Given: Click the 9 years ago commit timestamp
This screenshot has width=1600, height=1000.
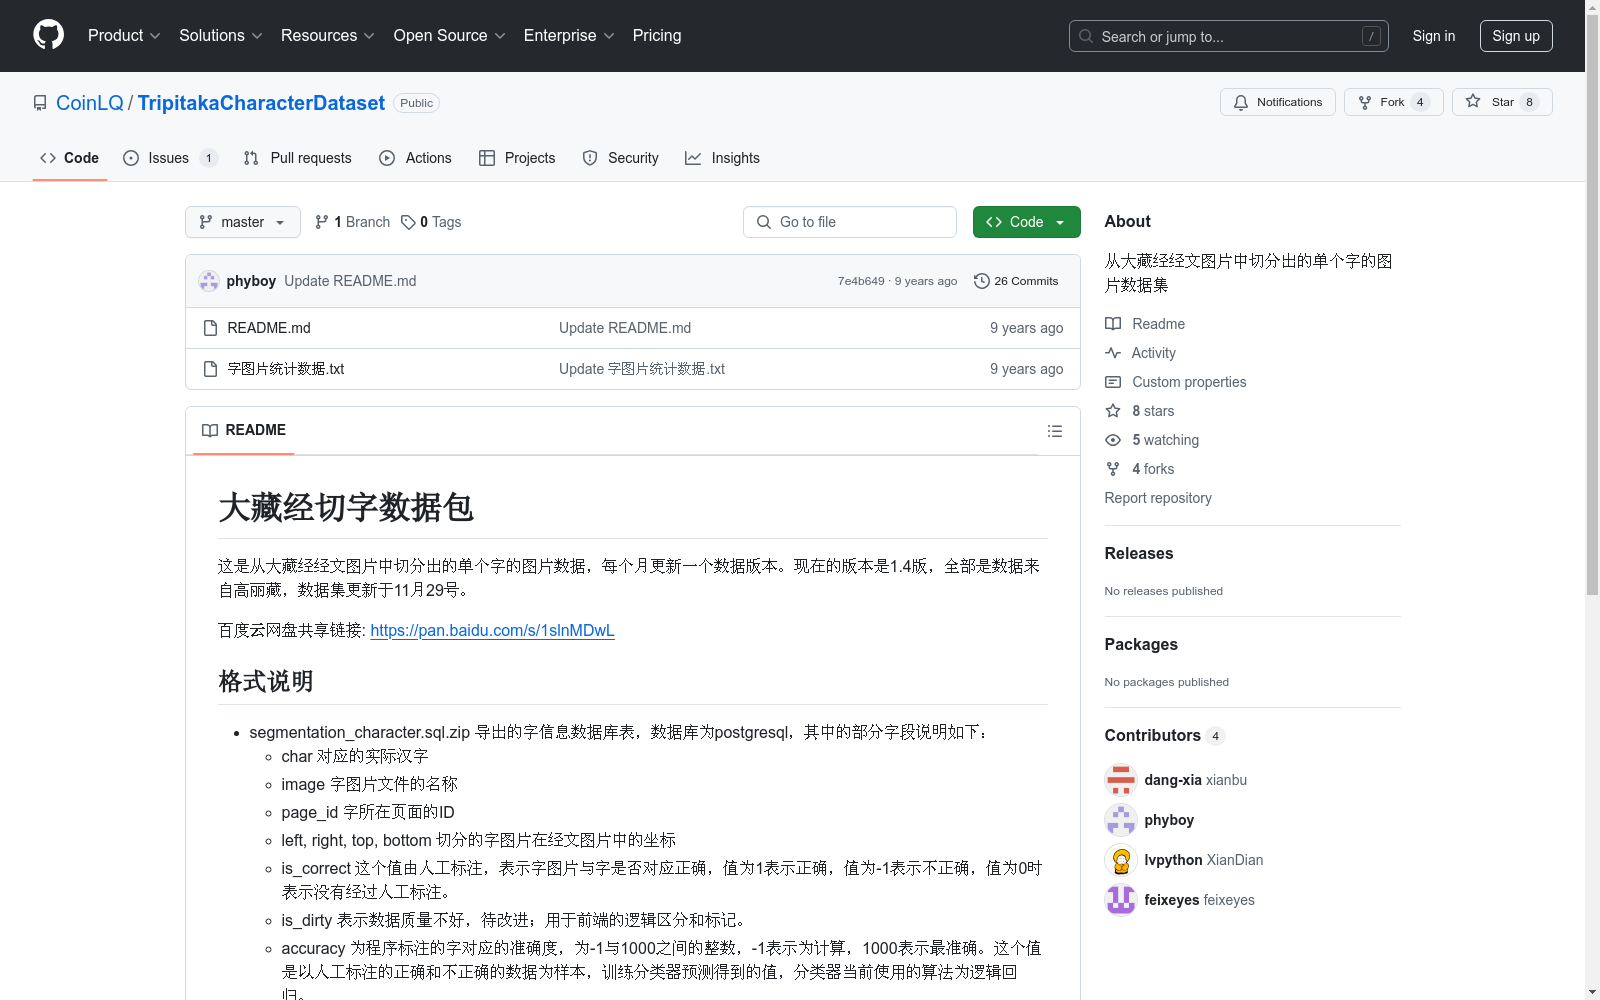Looking at the screenshot, I should (x=926, y=281).
